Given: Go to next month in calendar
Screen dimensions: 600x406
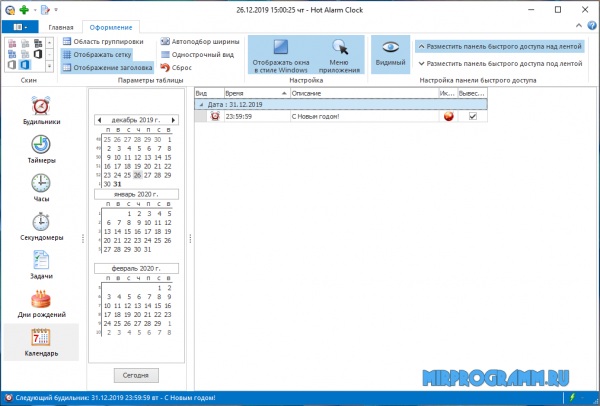Looking at the screenshot, I should click(173, 120).
